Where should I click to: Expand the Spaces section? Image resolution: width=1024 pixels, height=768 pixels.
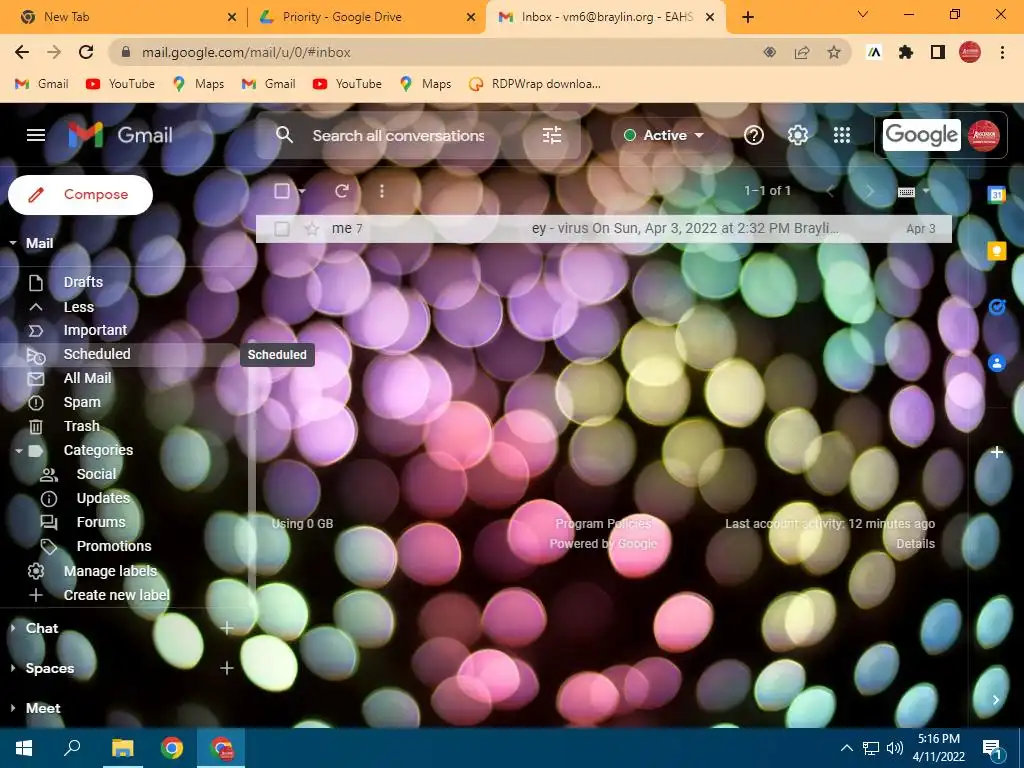pyautogui.click(x=13, y=668)
